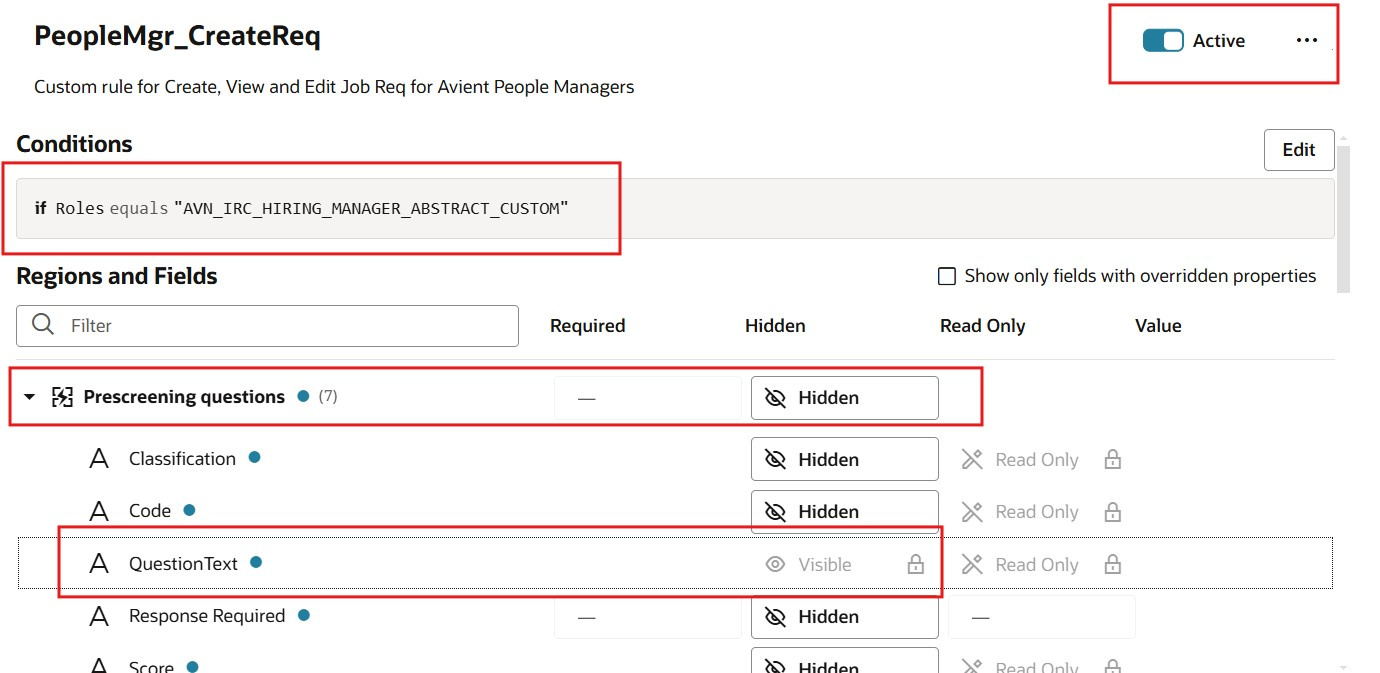Open the three-dot actions menu beside Active
The height and width of the screenshot is (673, 1380).
pos(1306,41)
